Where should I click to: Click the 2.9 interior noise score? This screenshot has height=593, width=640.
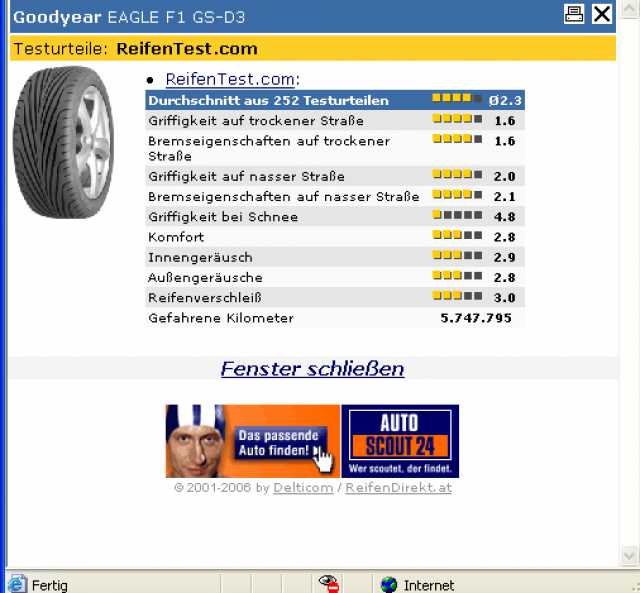point(504,257)
